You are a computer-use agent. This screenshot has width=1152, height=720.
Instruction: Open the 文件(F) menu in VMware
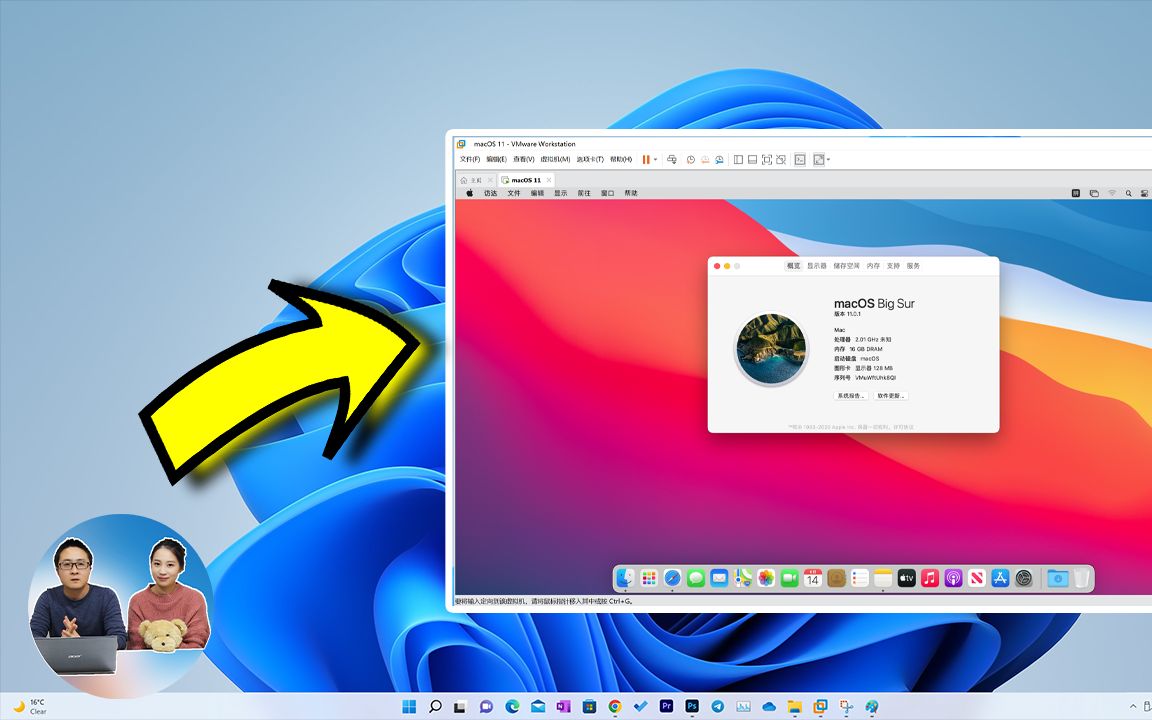coord(469,159)
